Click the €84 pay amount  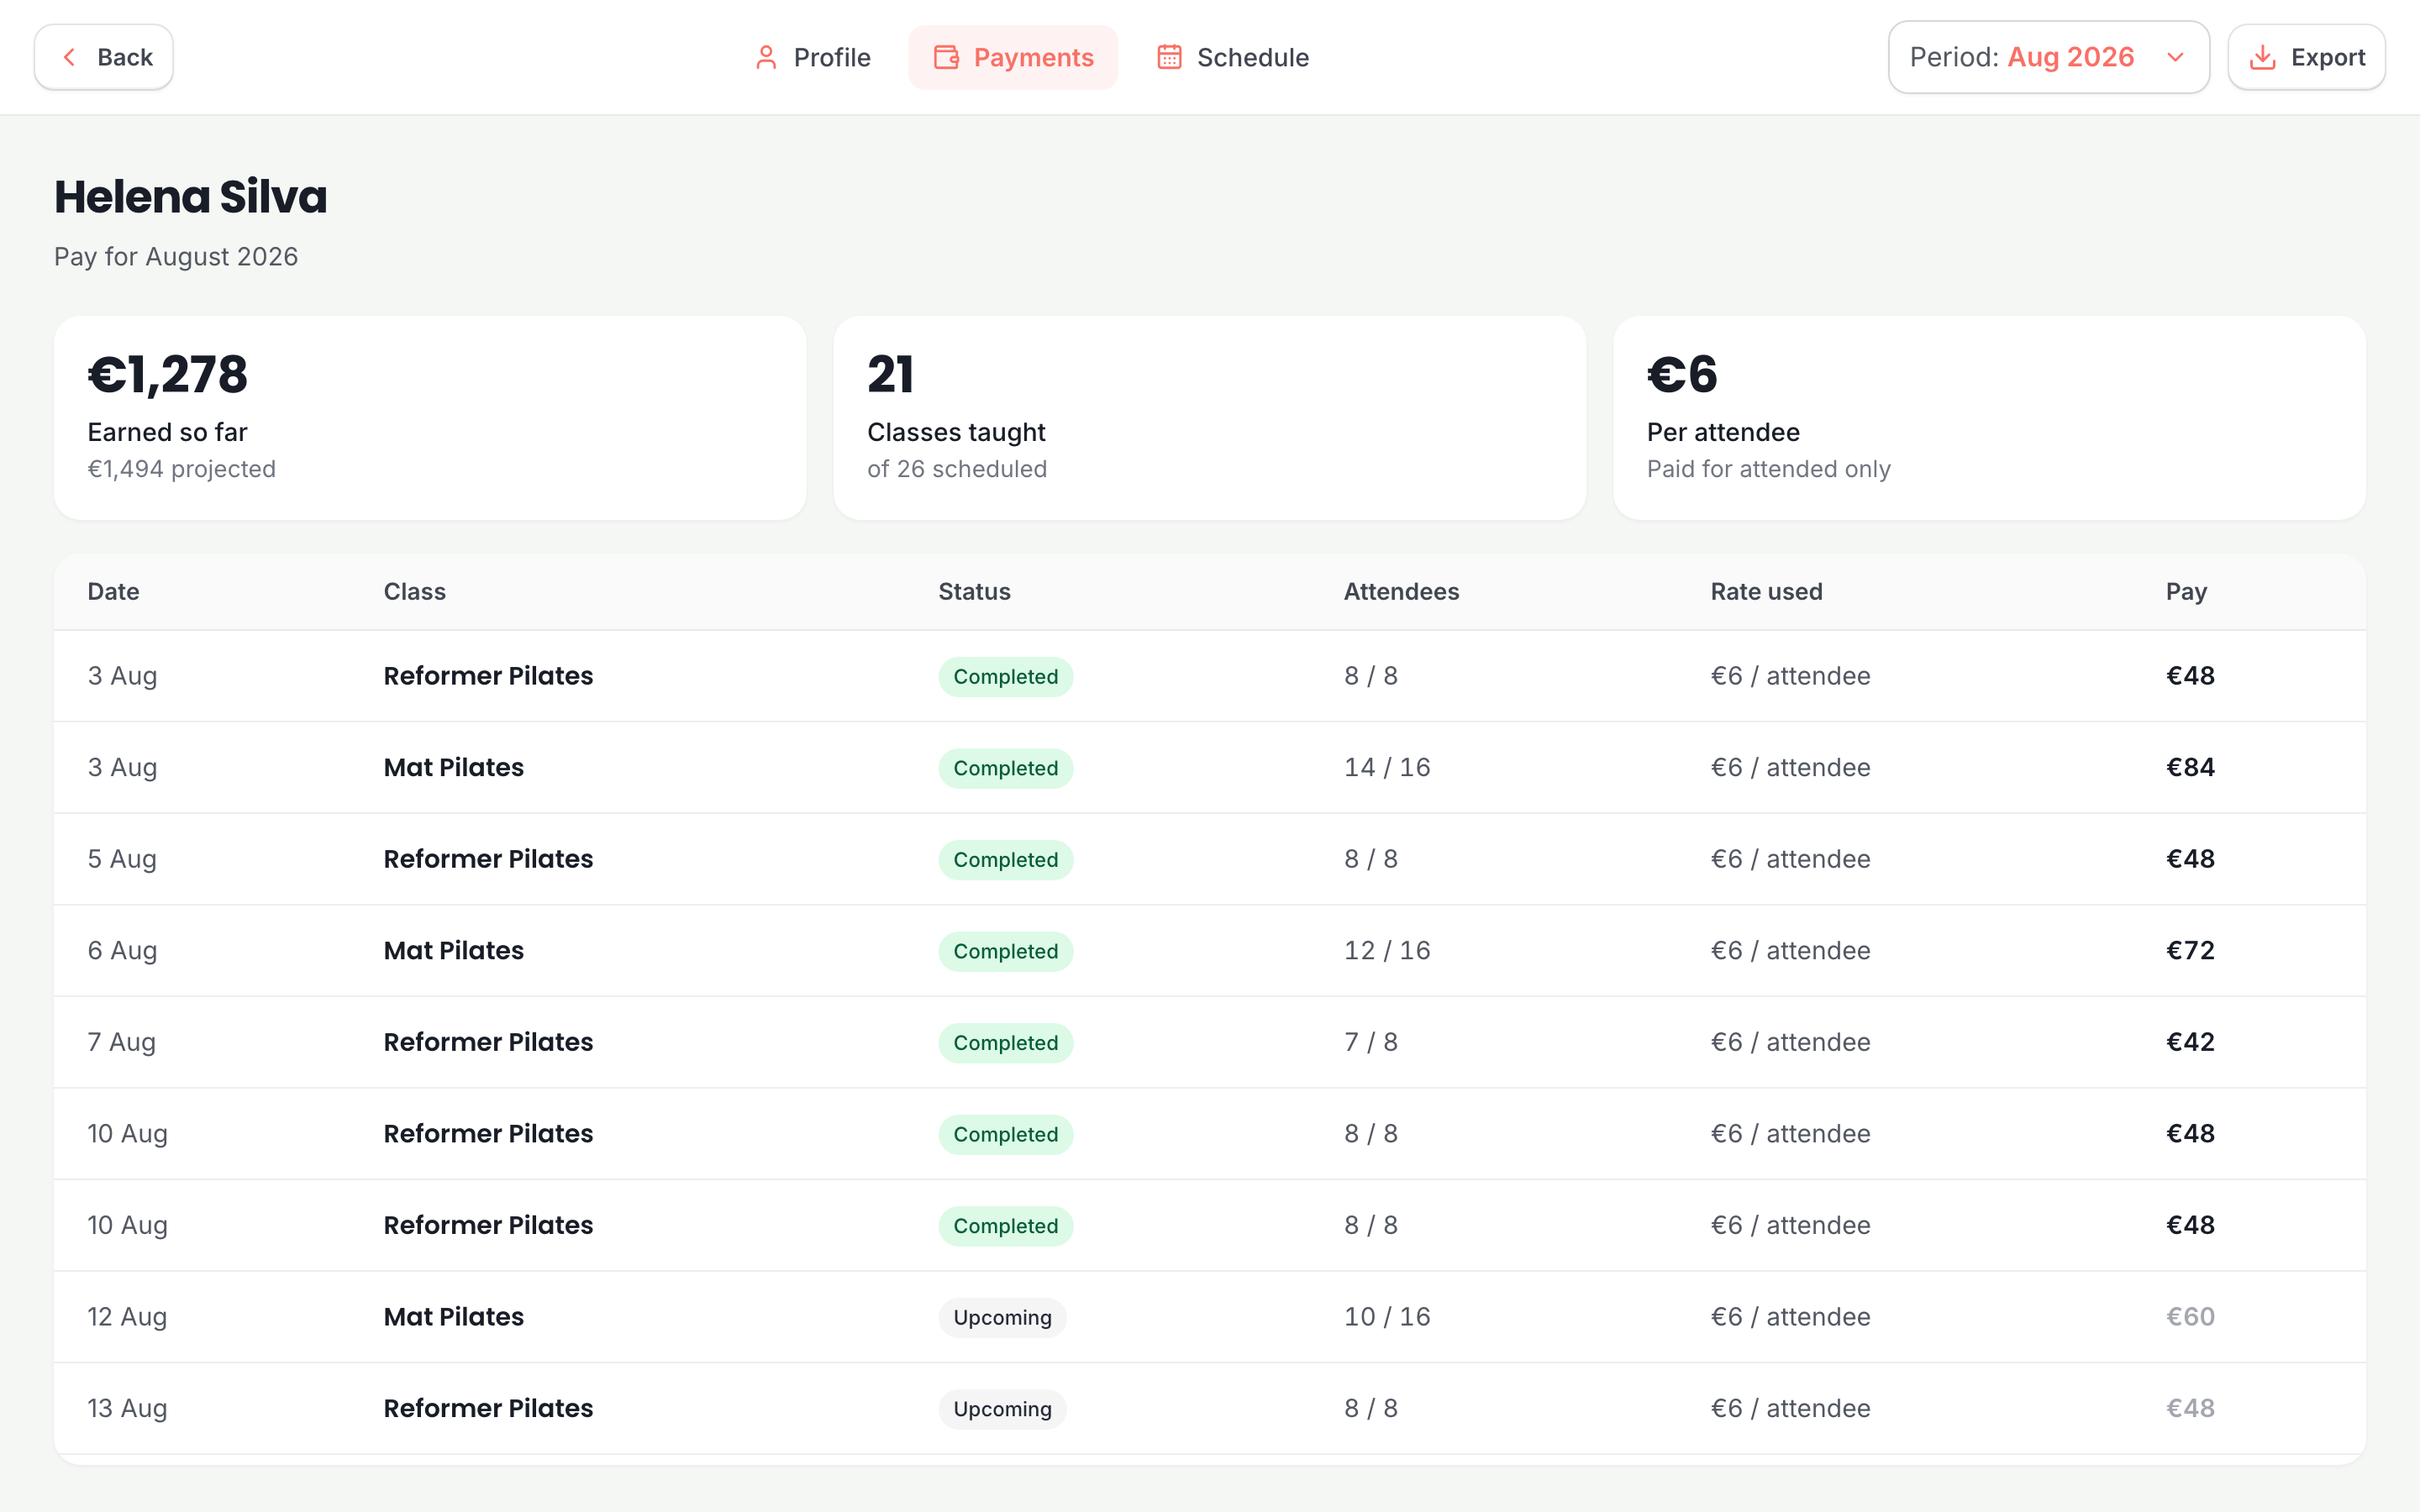click(2190, 767)
